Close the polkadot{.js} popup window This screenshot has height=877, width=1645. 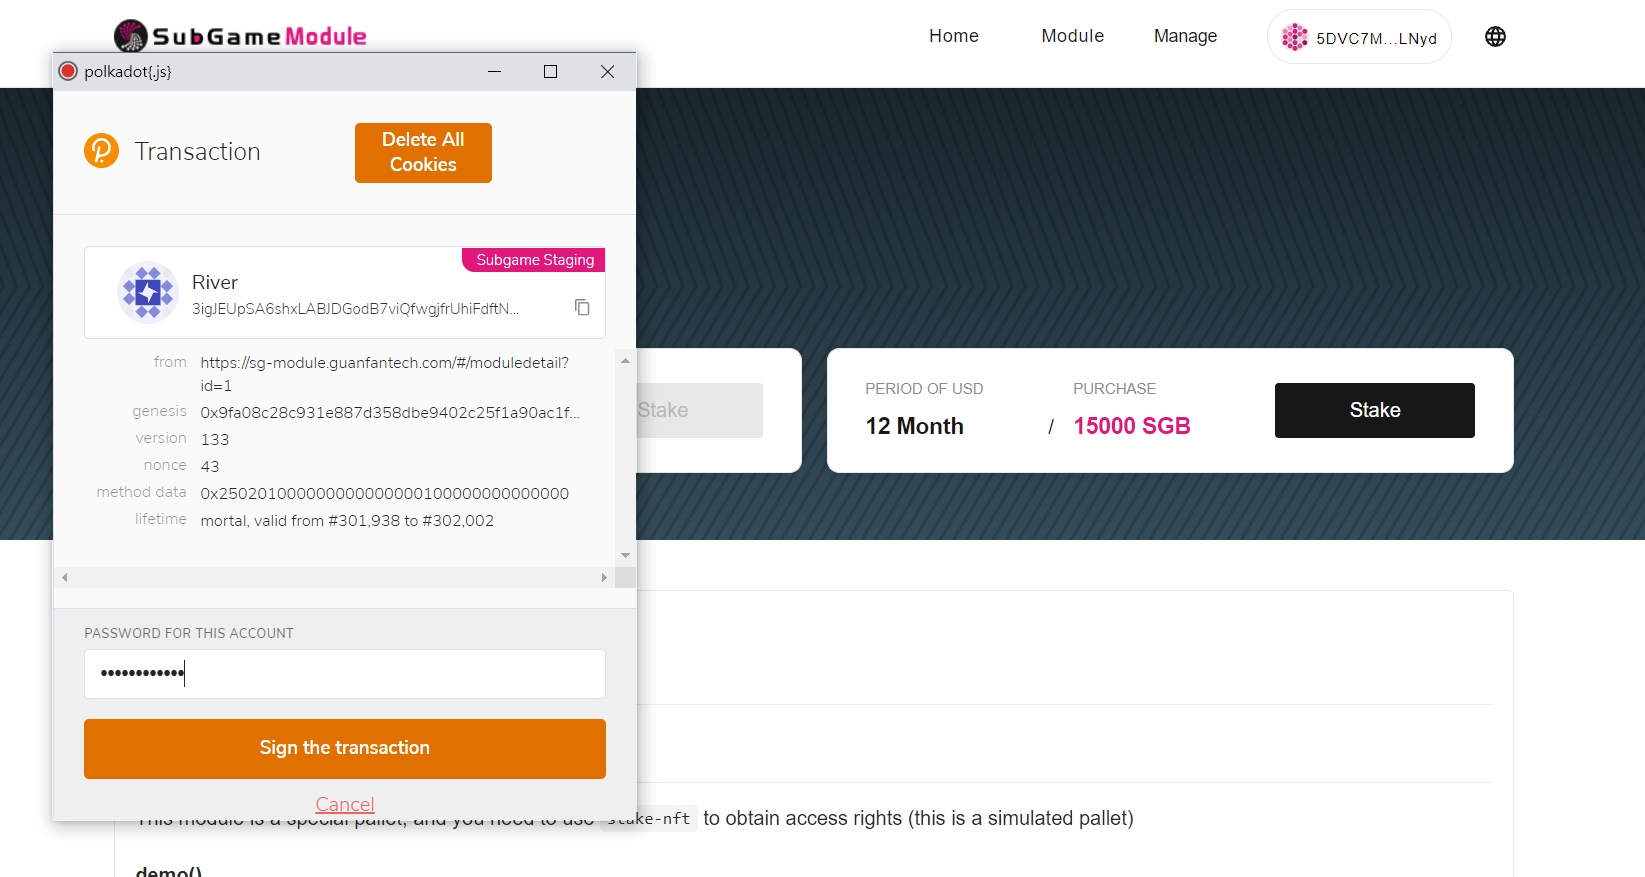[x=607, y=71]
